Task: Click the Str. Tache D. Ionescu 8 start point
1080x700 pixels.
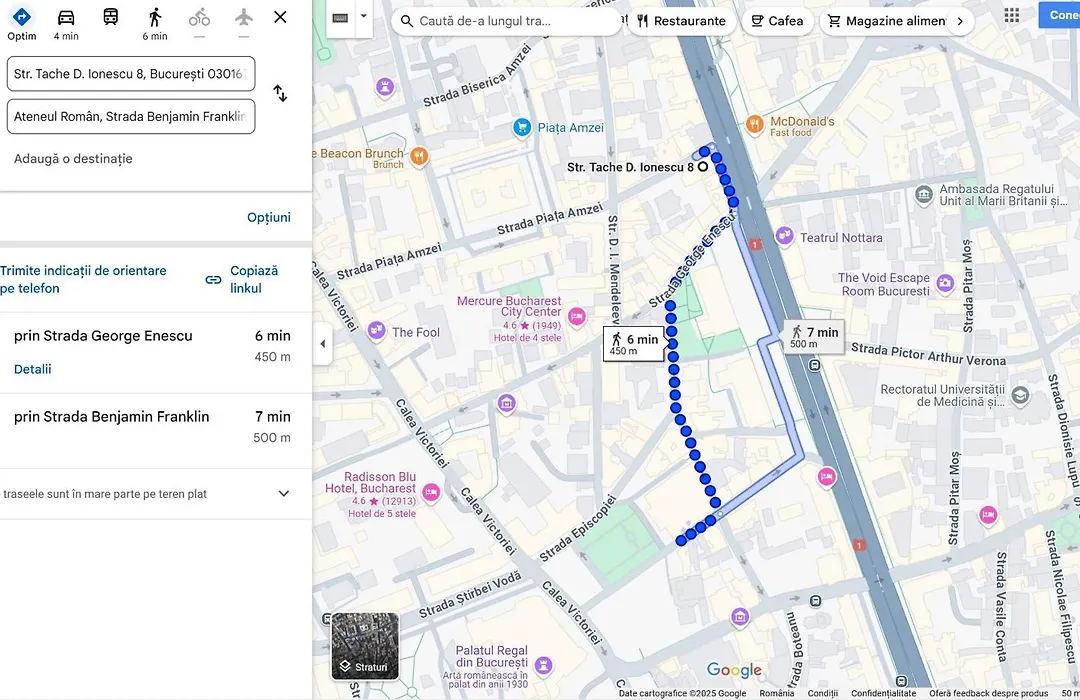Action: pyautogui.click(x=703, y=167)
